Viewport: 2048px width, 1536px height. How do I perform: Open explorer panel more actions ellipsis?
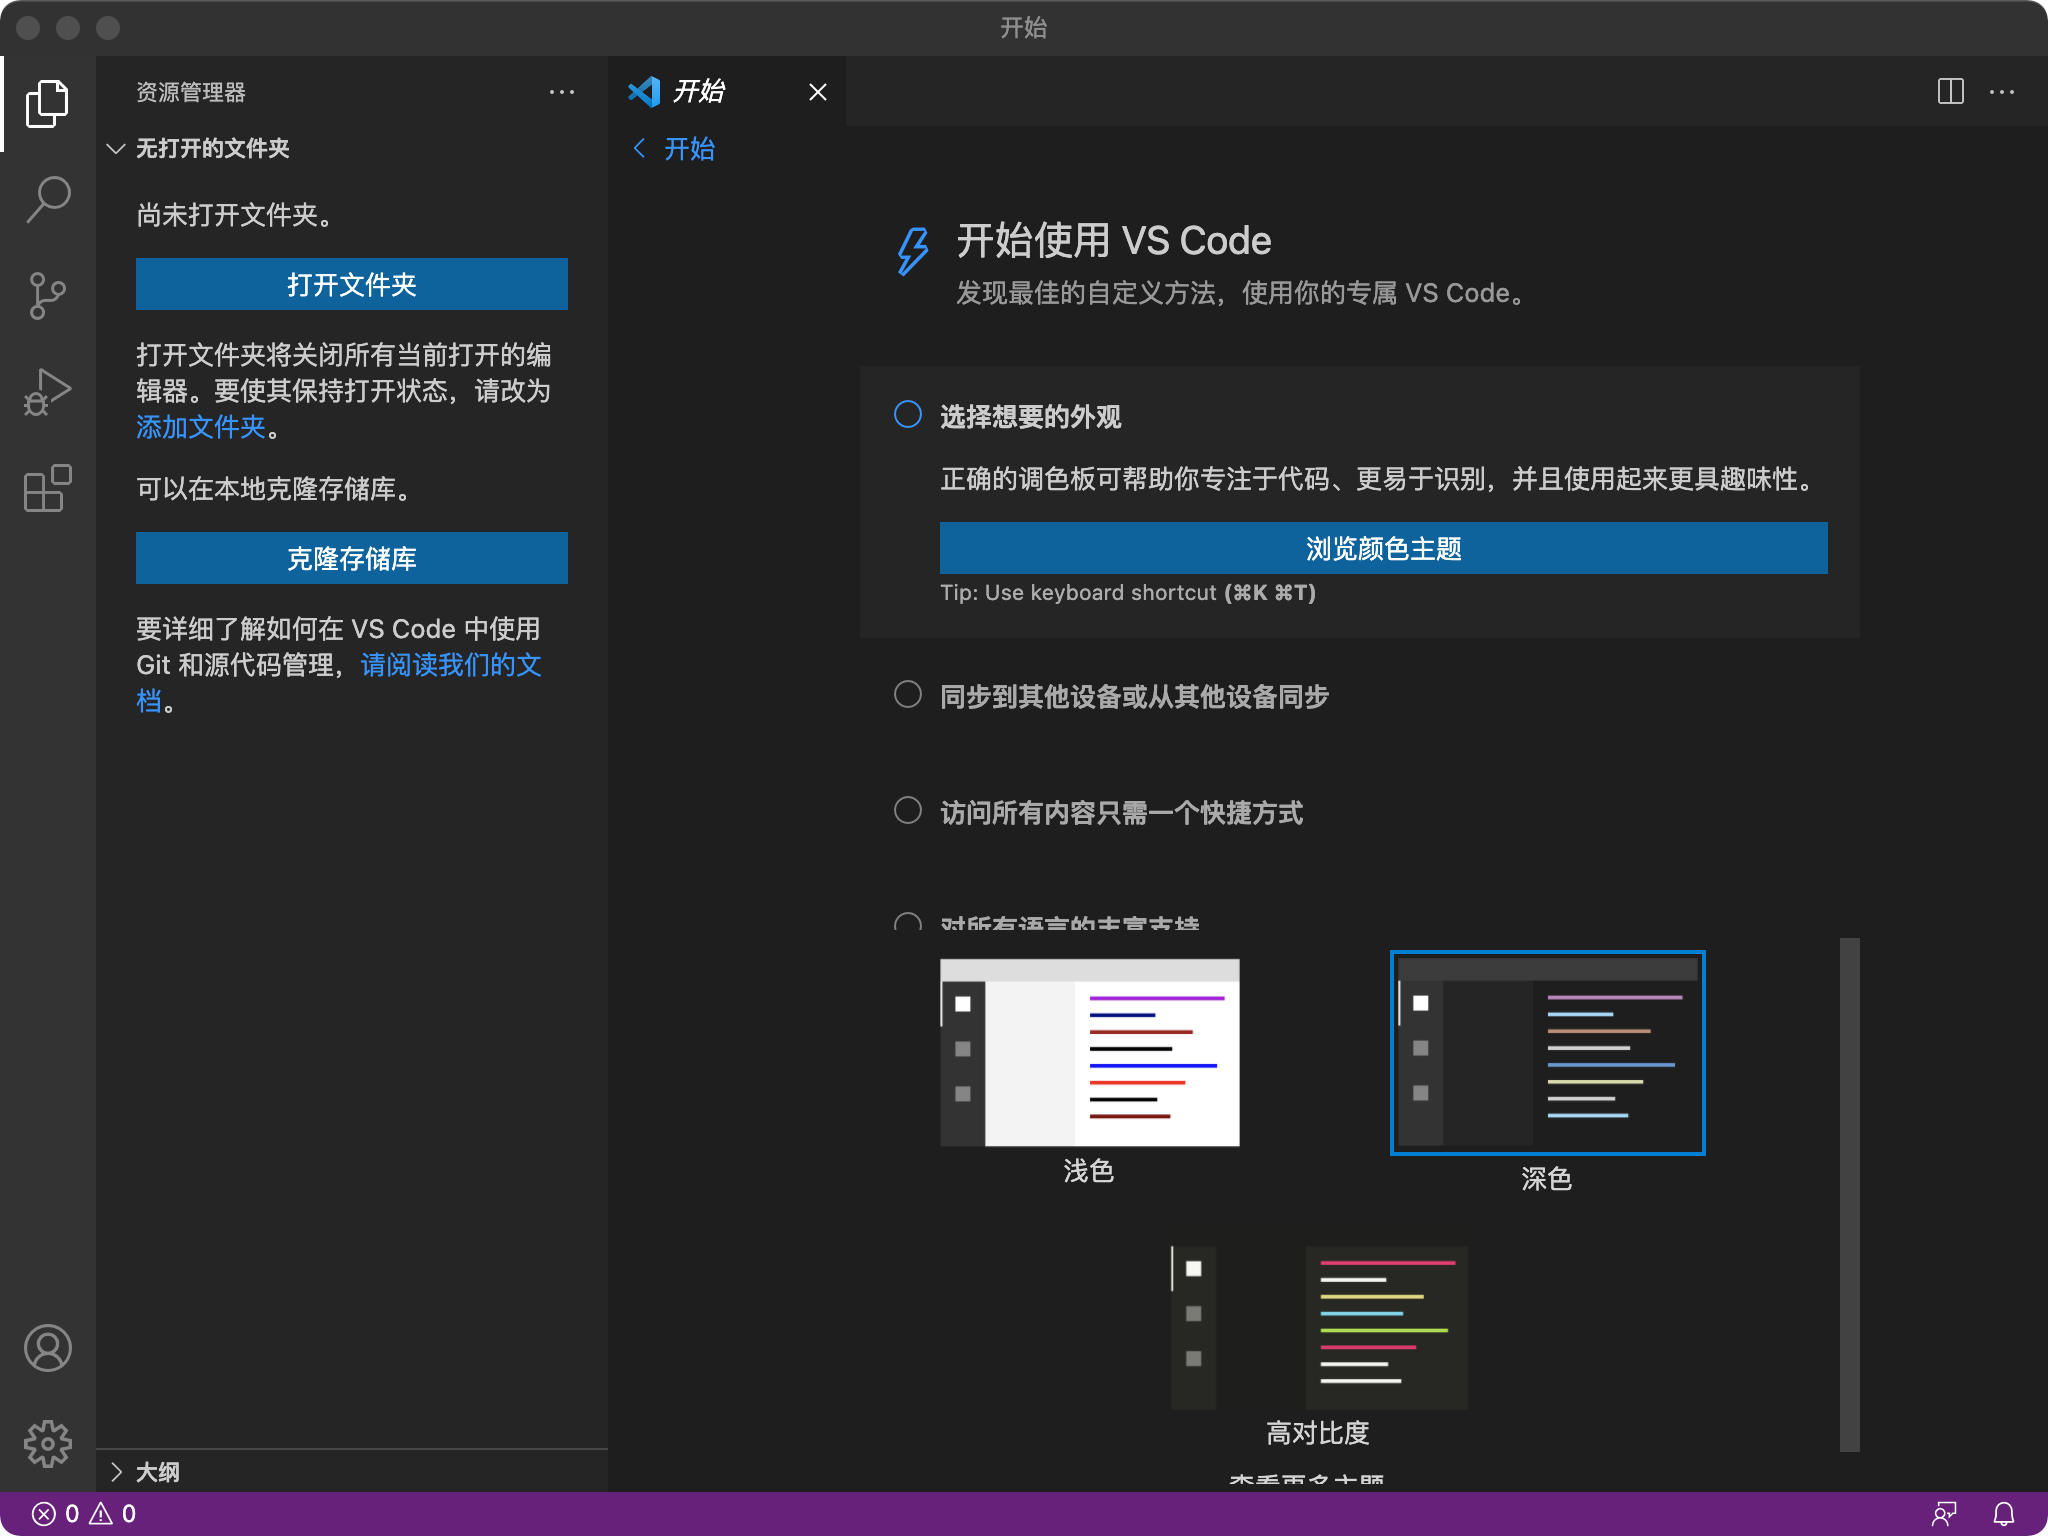(x=562, y=92)
